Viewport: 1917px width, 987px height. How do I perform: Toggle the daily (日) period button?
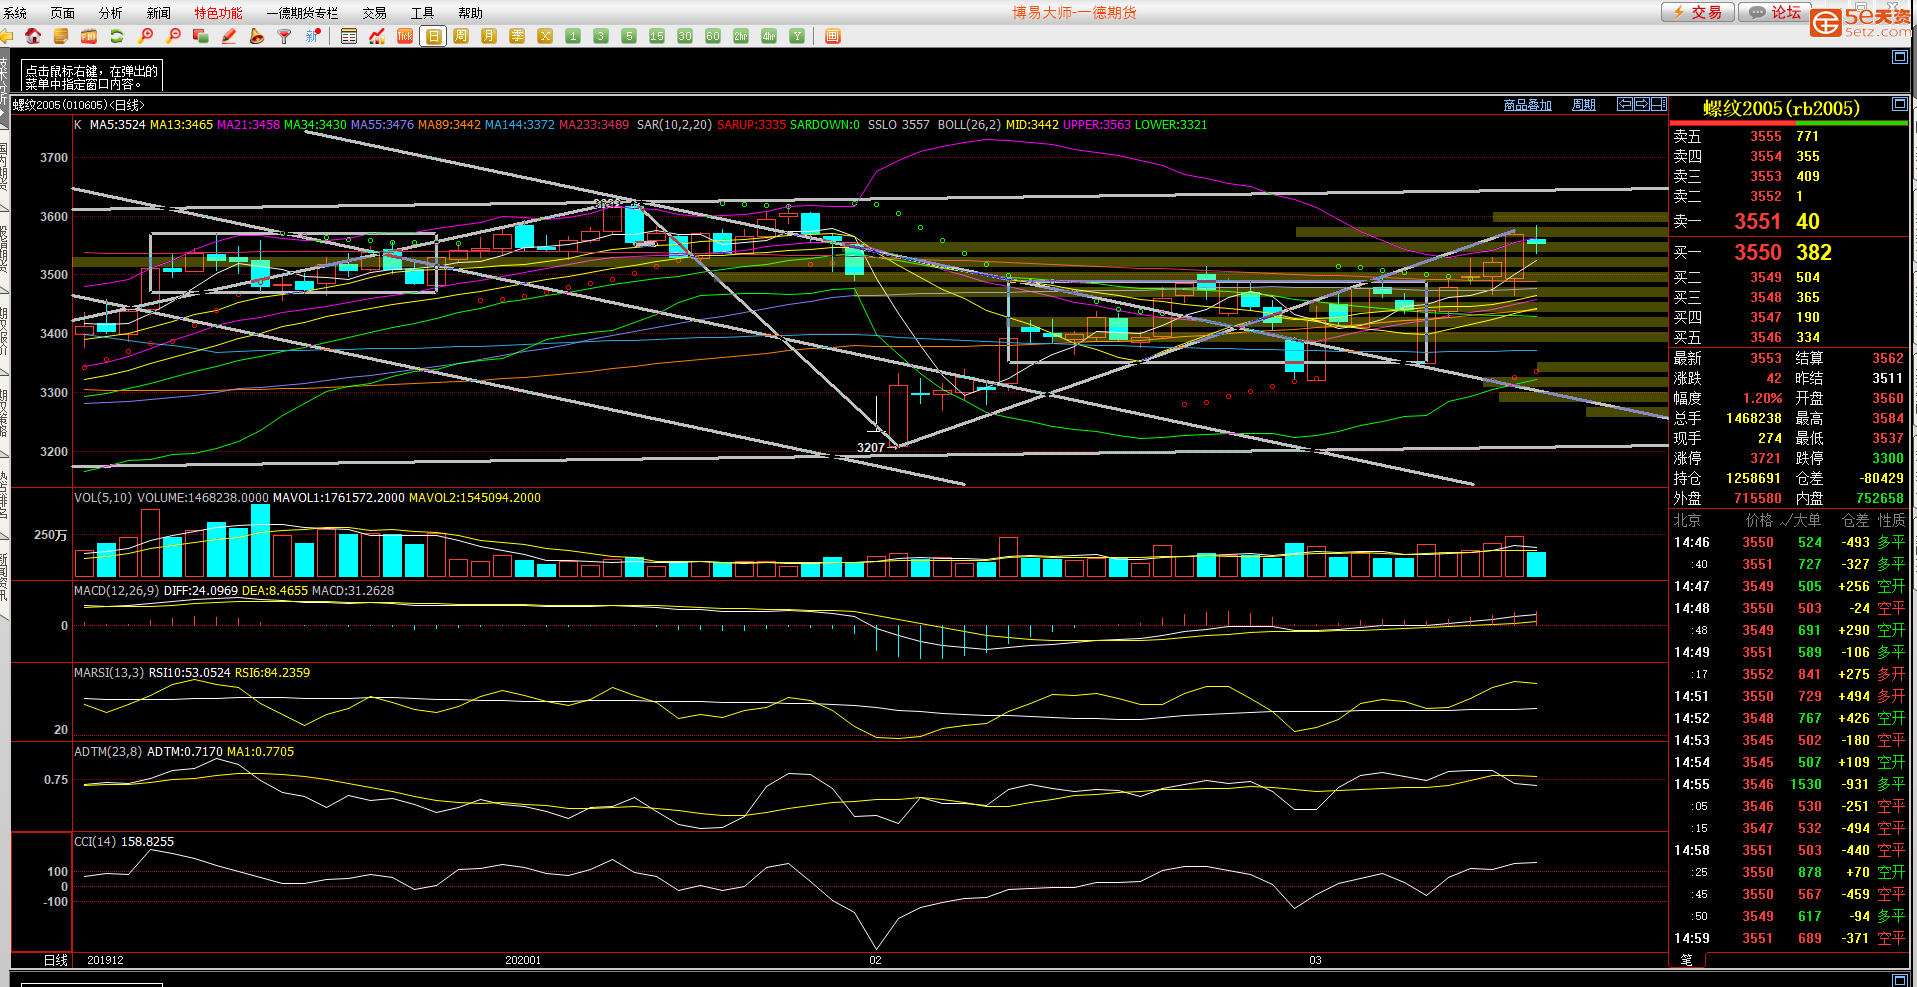[x=433, y=36]
